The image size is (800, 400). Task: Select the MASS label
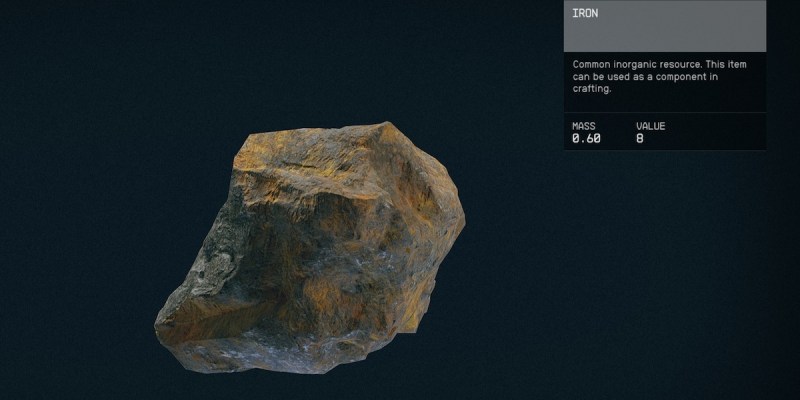click(583, 126)
